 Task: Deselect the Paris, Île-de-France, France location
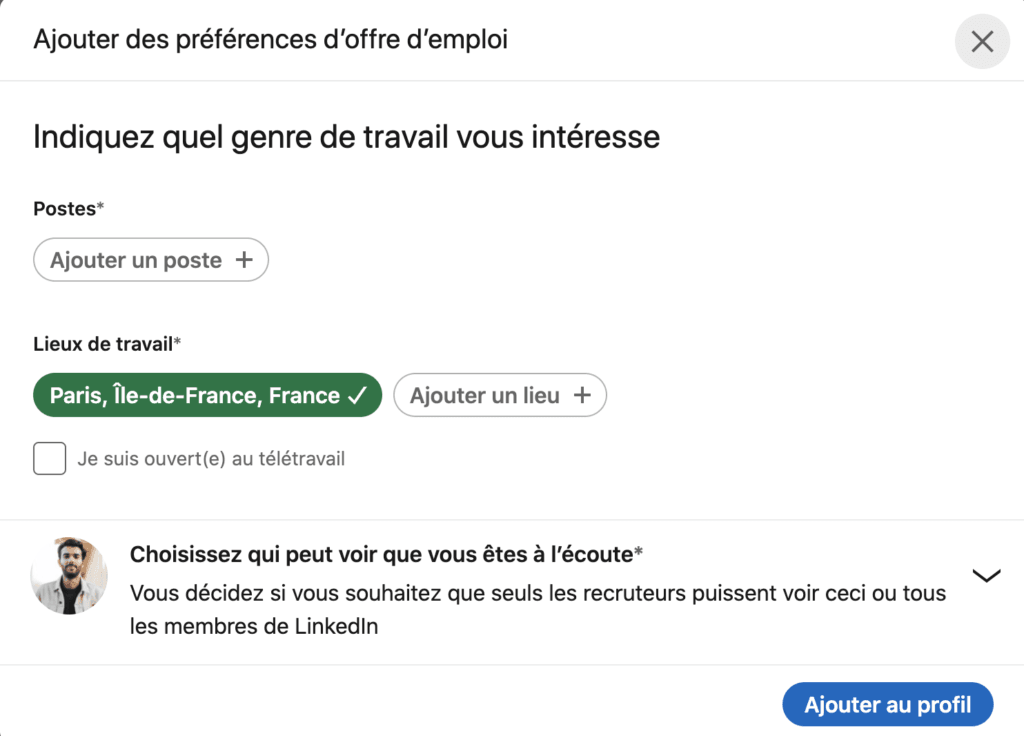tap(208, 395)
